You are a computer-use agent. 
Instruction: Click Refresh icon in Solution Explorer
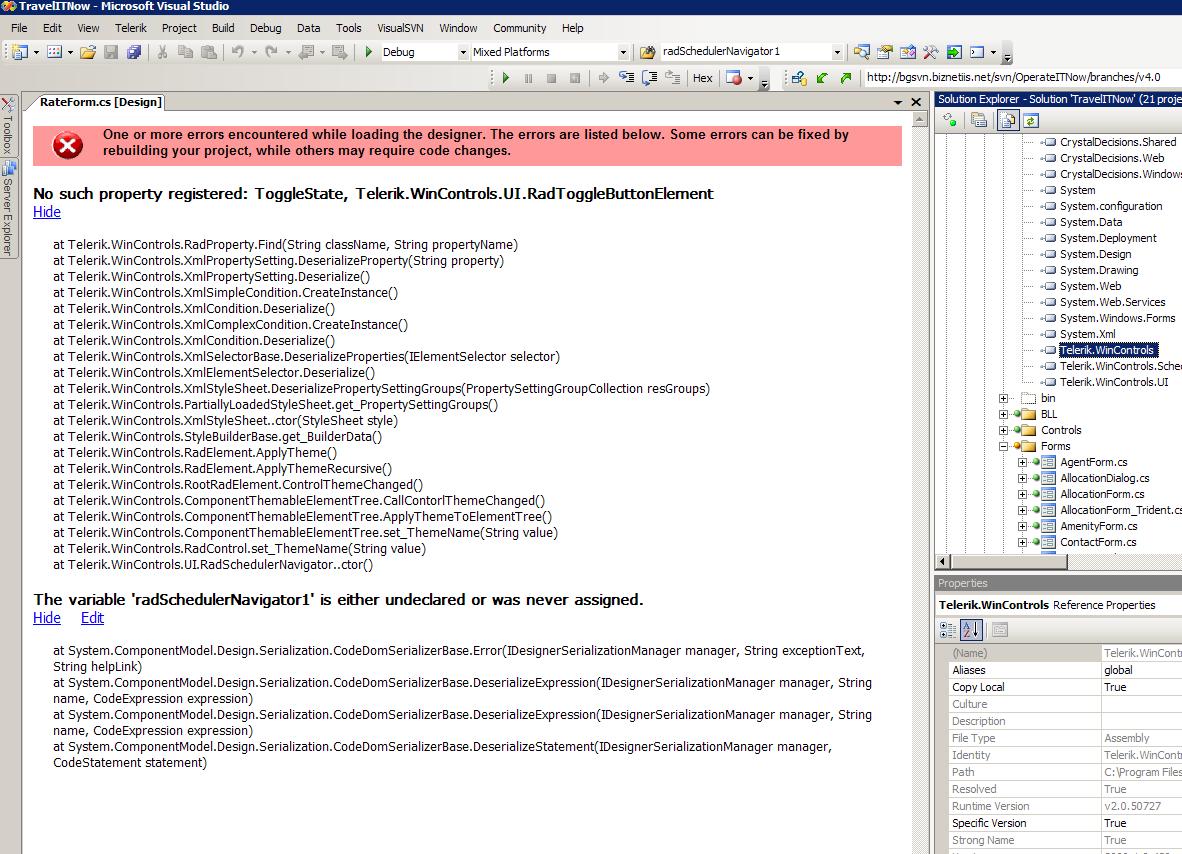pyautogui.click(x=1031, y=120)
